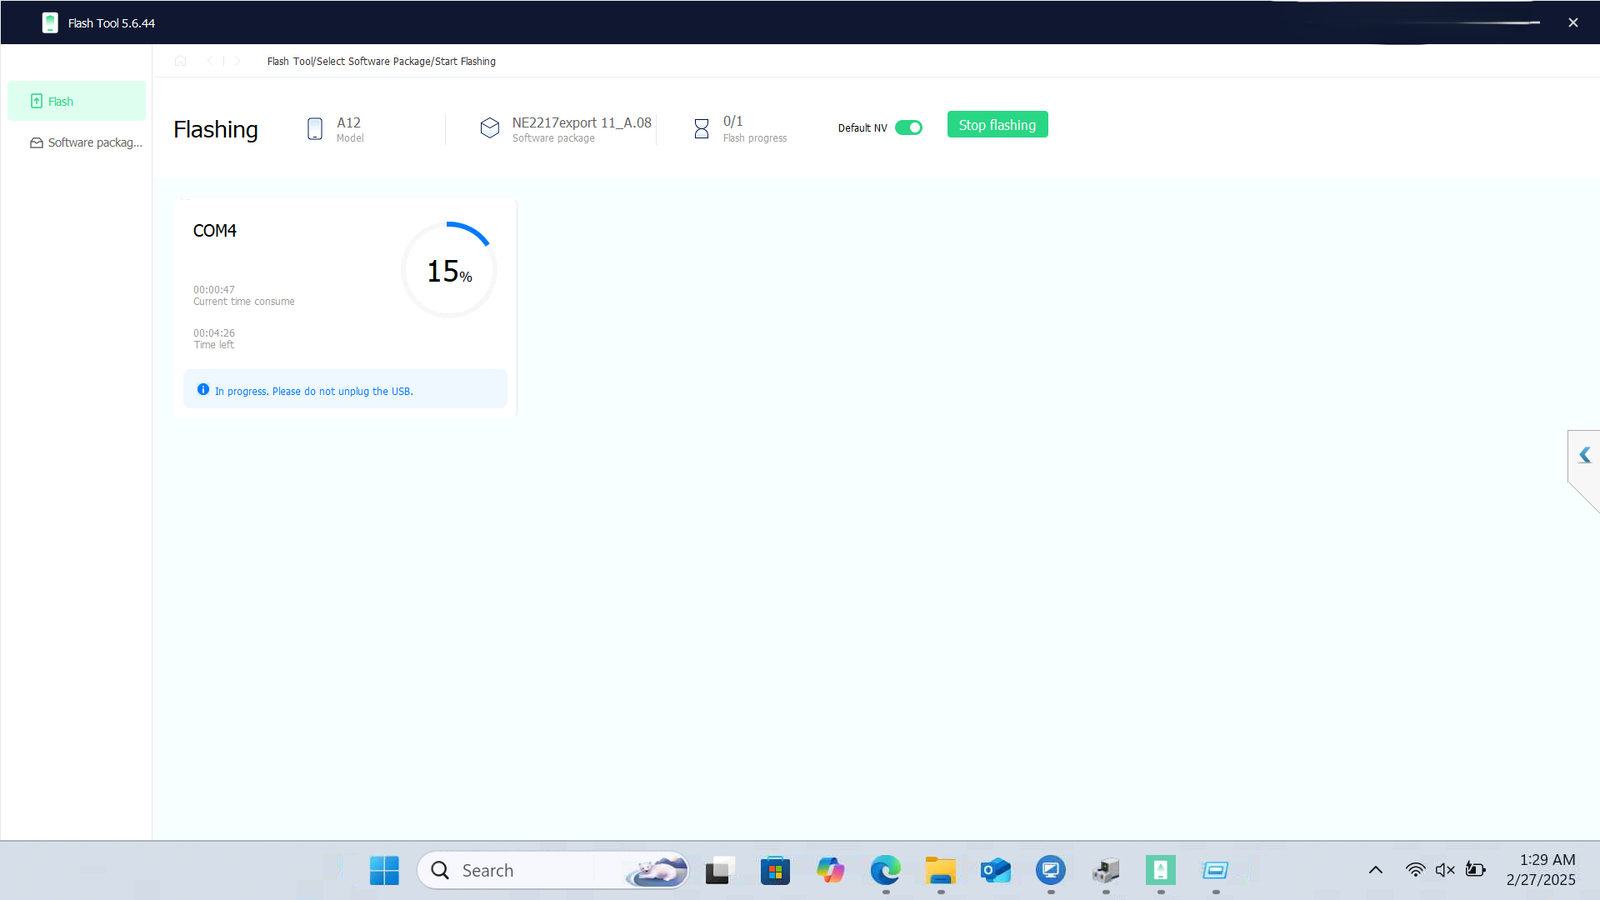Viewport: 1600px width, 900px height.
Task: Click the Start Flashing breadcrumb entry
Action: pos(465,61)
